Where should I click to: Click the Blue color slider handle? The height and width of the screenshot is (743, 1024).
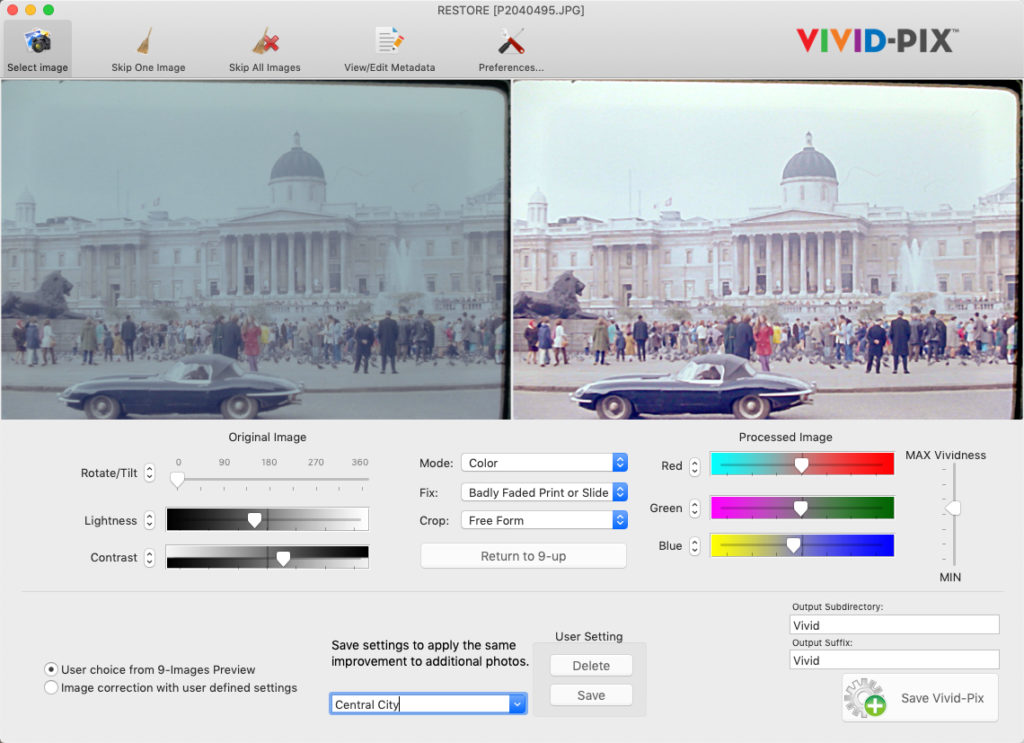(x=793, y=545)
